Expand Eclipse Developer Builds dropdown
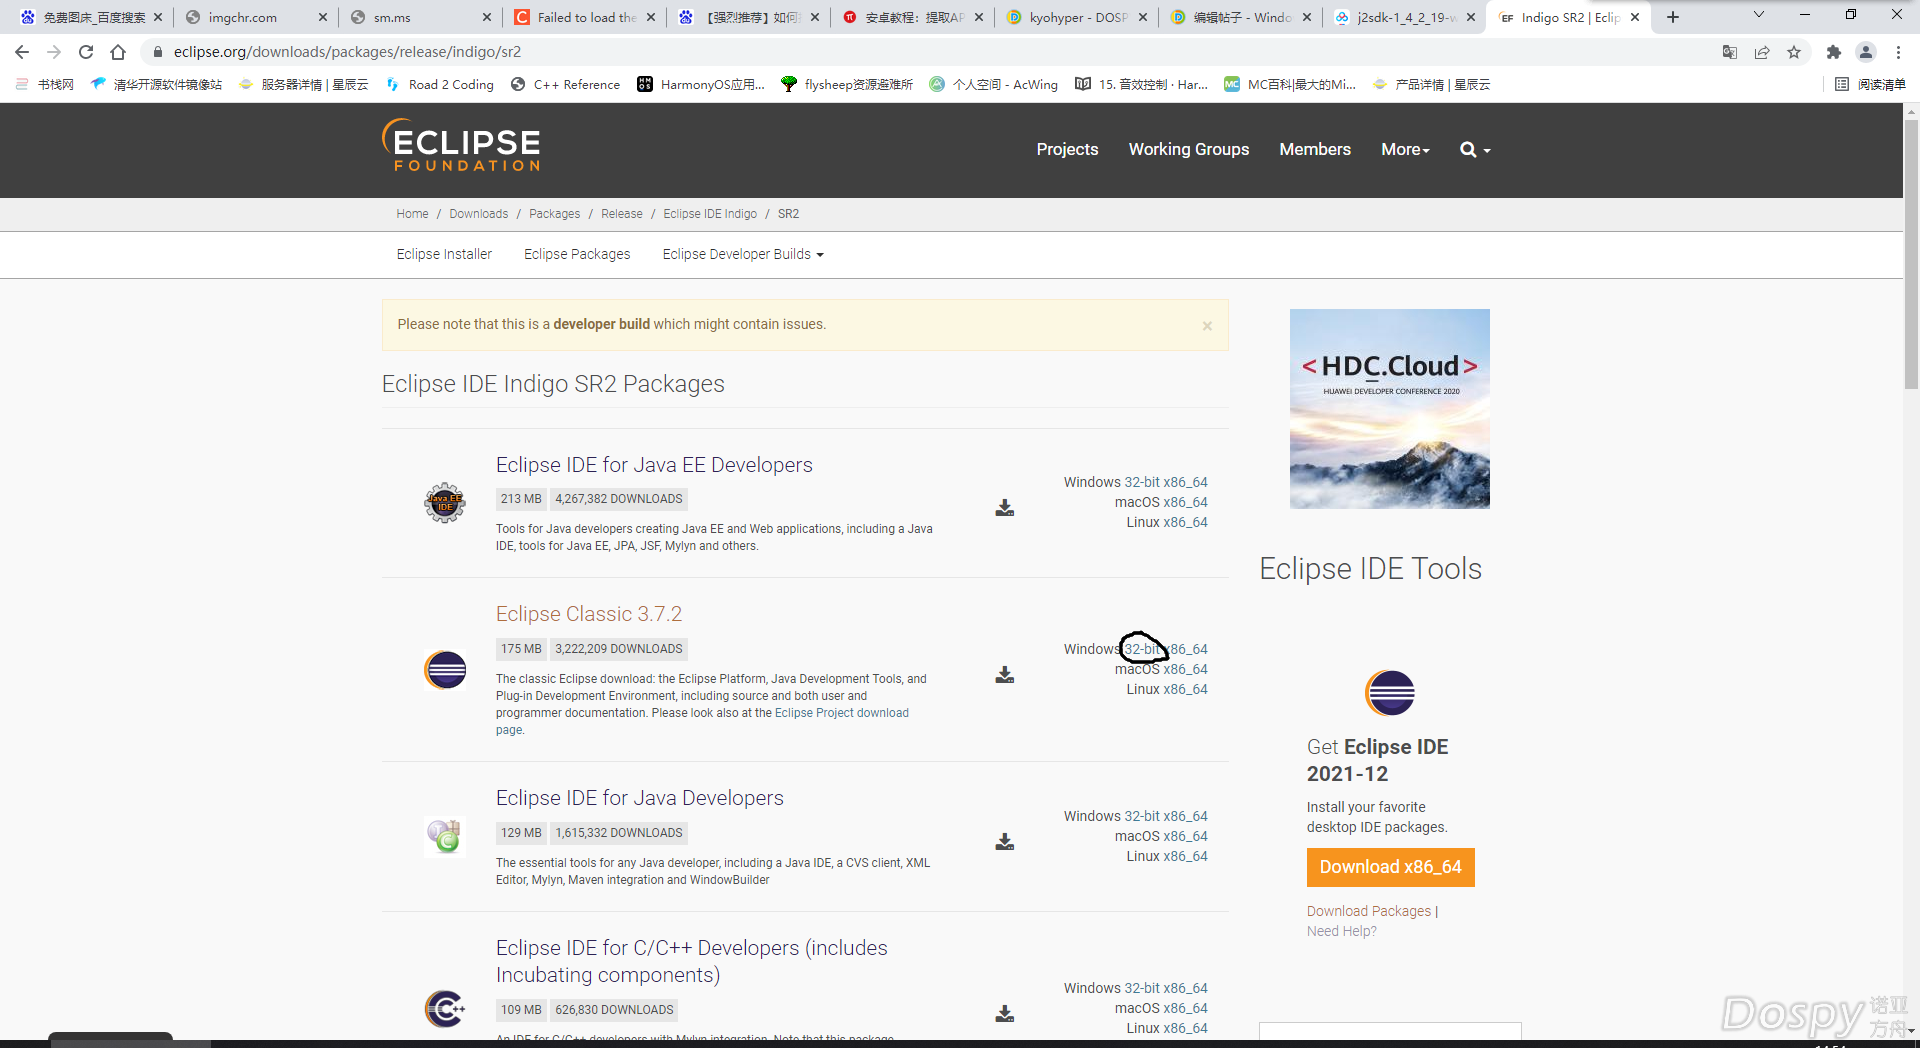Image resolution: width=1920 pixels, height=1048 pixels. tap(743, 255)
